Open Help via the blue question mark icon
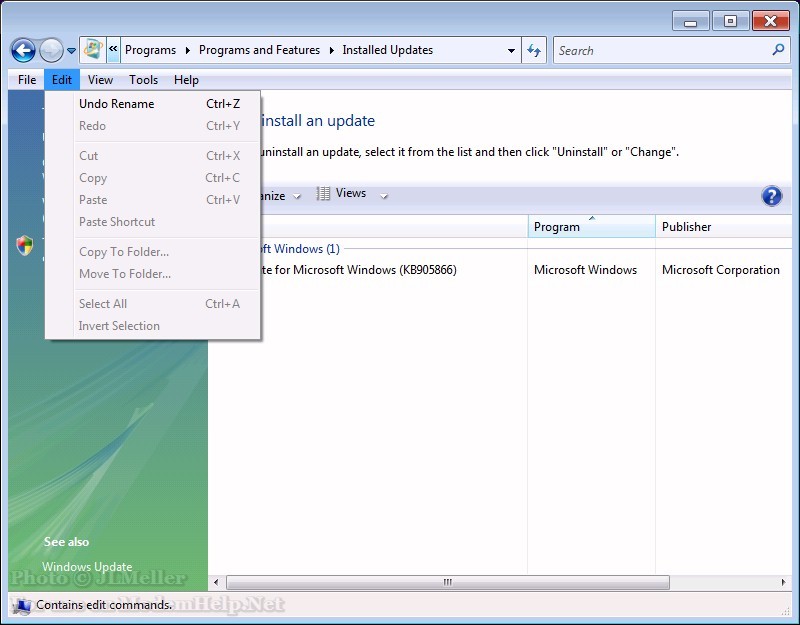 pyautogui.click(x=771, y=196)
